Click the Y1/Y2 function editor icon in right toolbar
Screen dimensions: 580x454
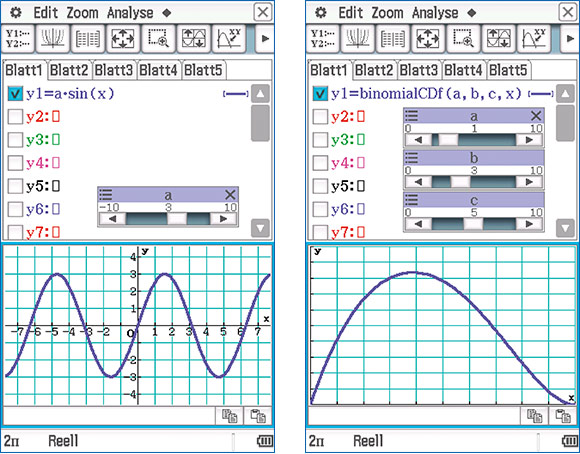tap(321, 38)
